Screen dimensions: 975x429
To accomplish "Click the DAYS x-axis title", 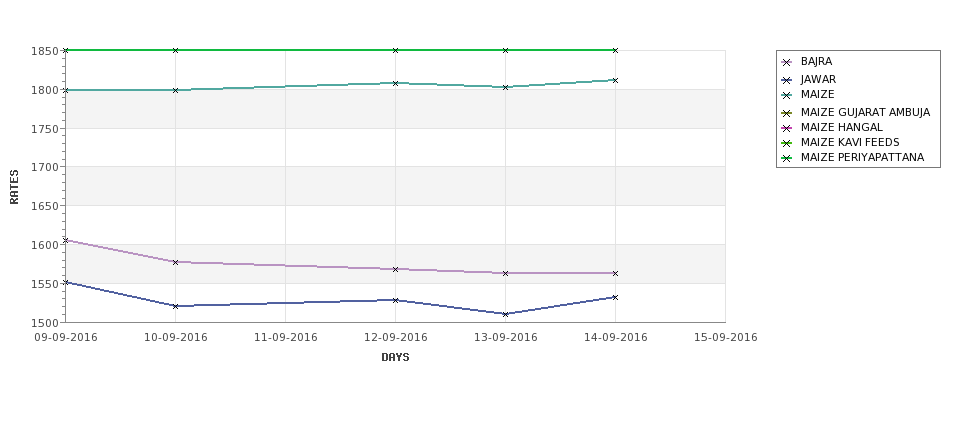I will (x=395, y=358).
